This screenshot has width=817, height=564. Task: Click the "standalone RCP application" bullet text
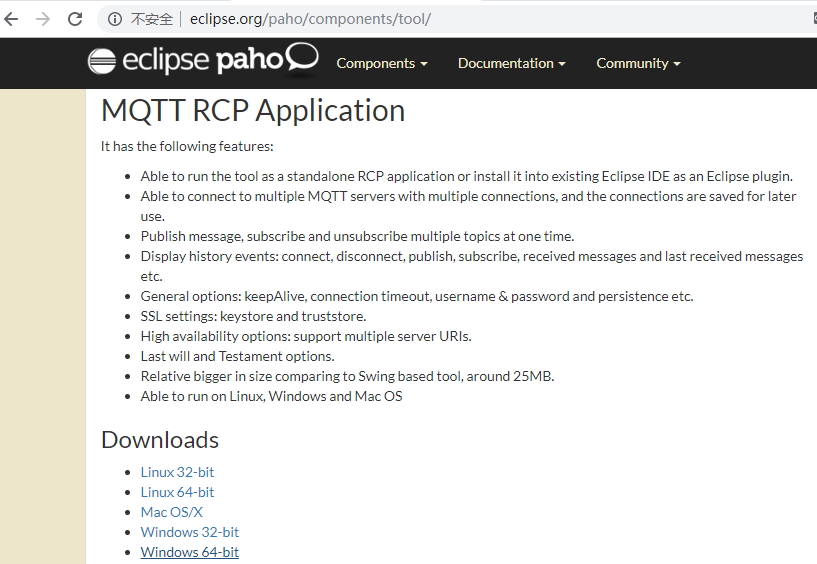click(x=466, y=177)
